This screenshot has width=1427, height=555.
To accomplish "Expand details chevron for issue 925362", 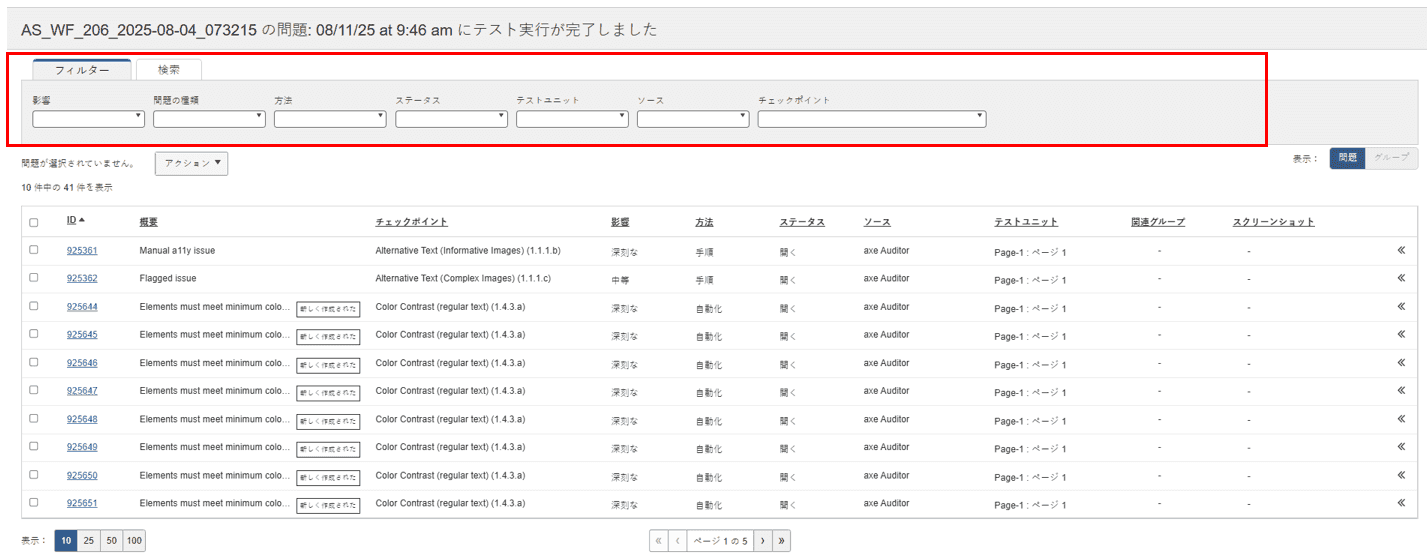I will [x=1401, y=278].
